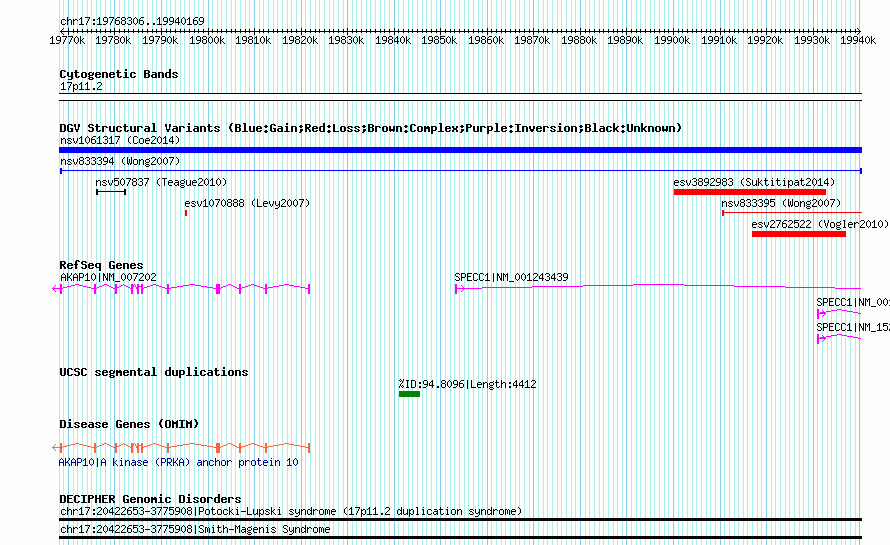Click the 19850k ruler tick label

tap(439, 40)
